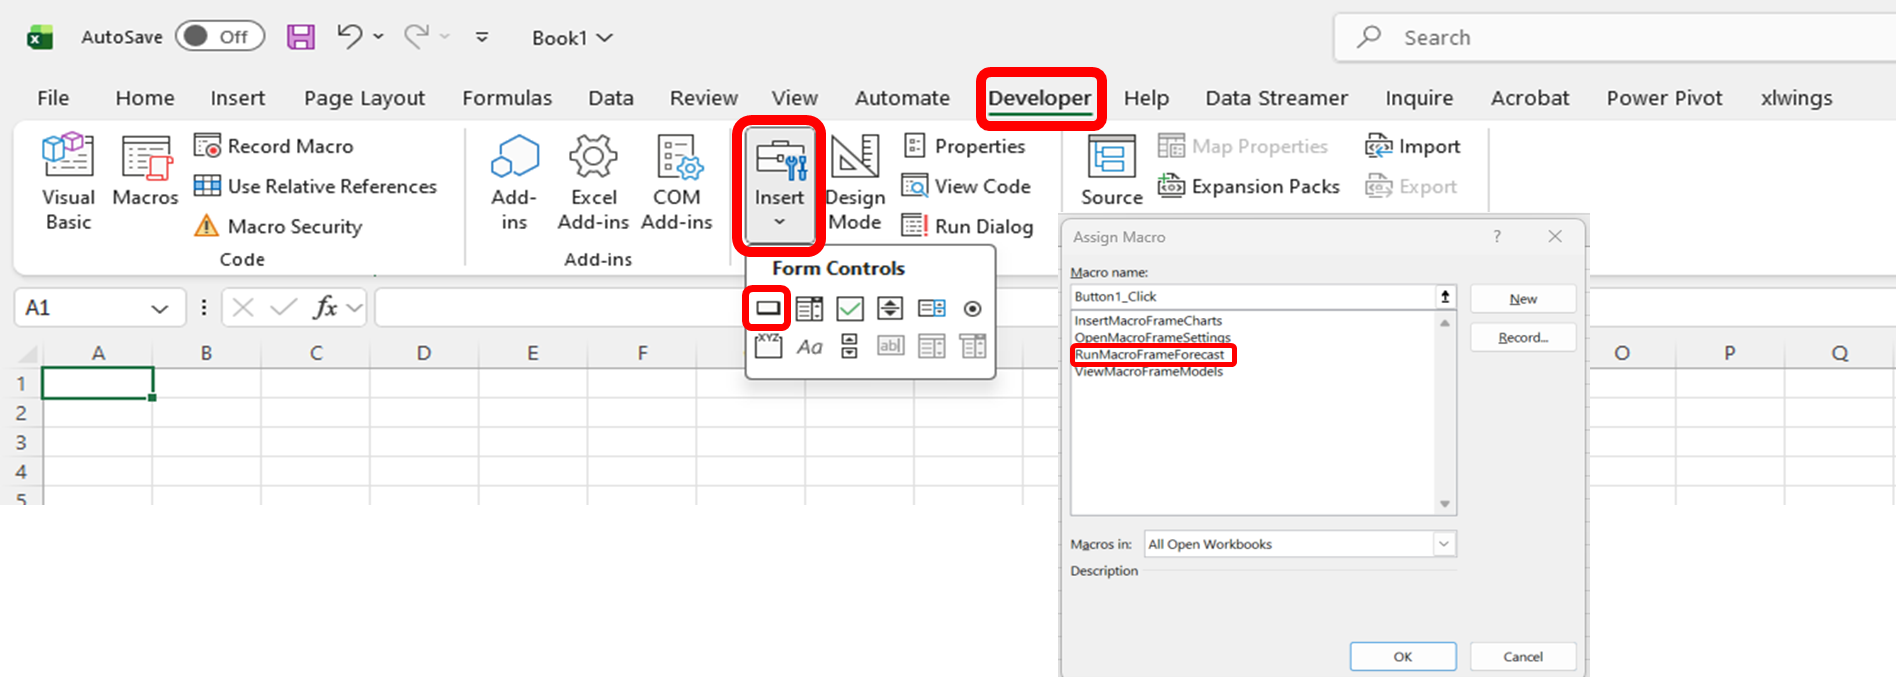1896x677 pixels.
Task: Select the Label form control
Action: pos(809,346)
